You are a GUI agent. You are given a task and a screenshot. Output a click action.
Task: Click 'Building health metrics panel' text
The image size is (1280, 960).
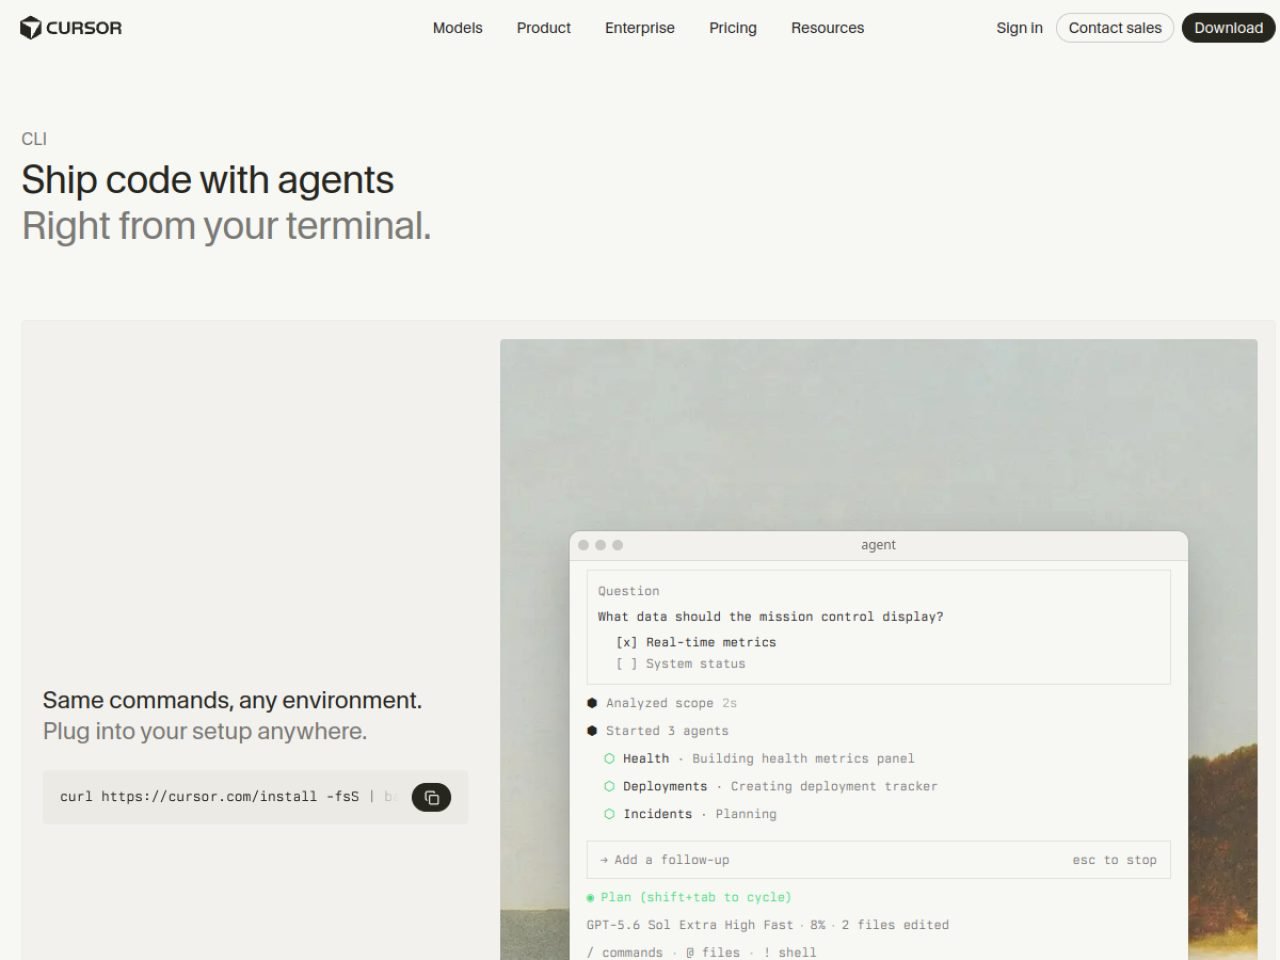point(803,759)
